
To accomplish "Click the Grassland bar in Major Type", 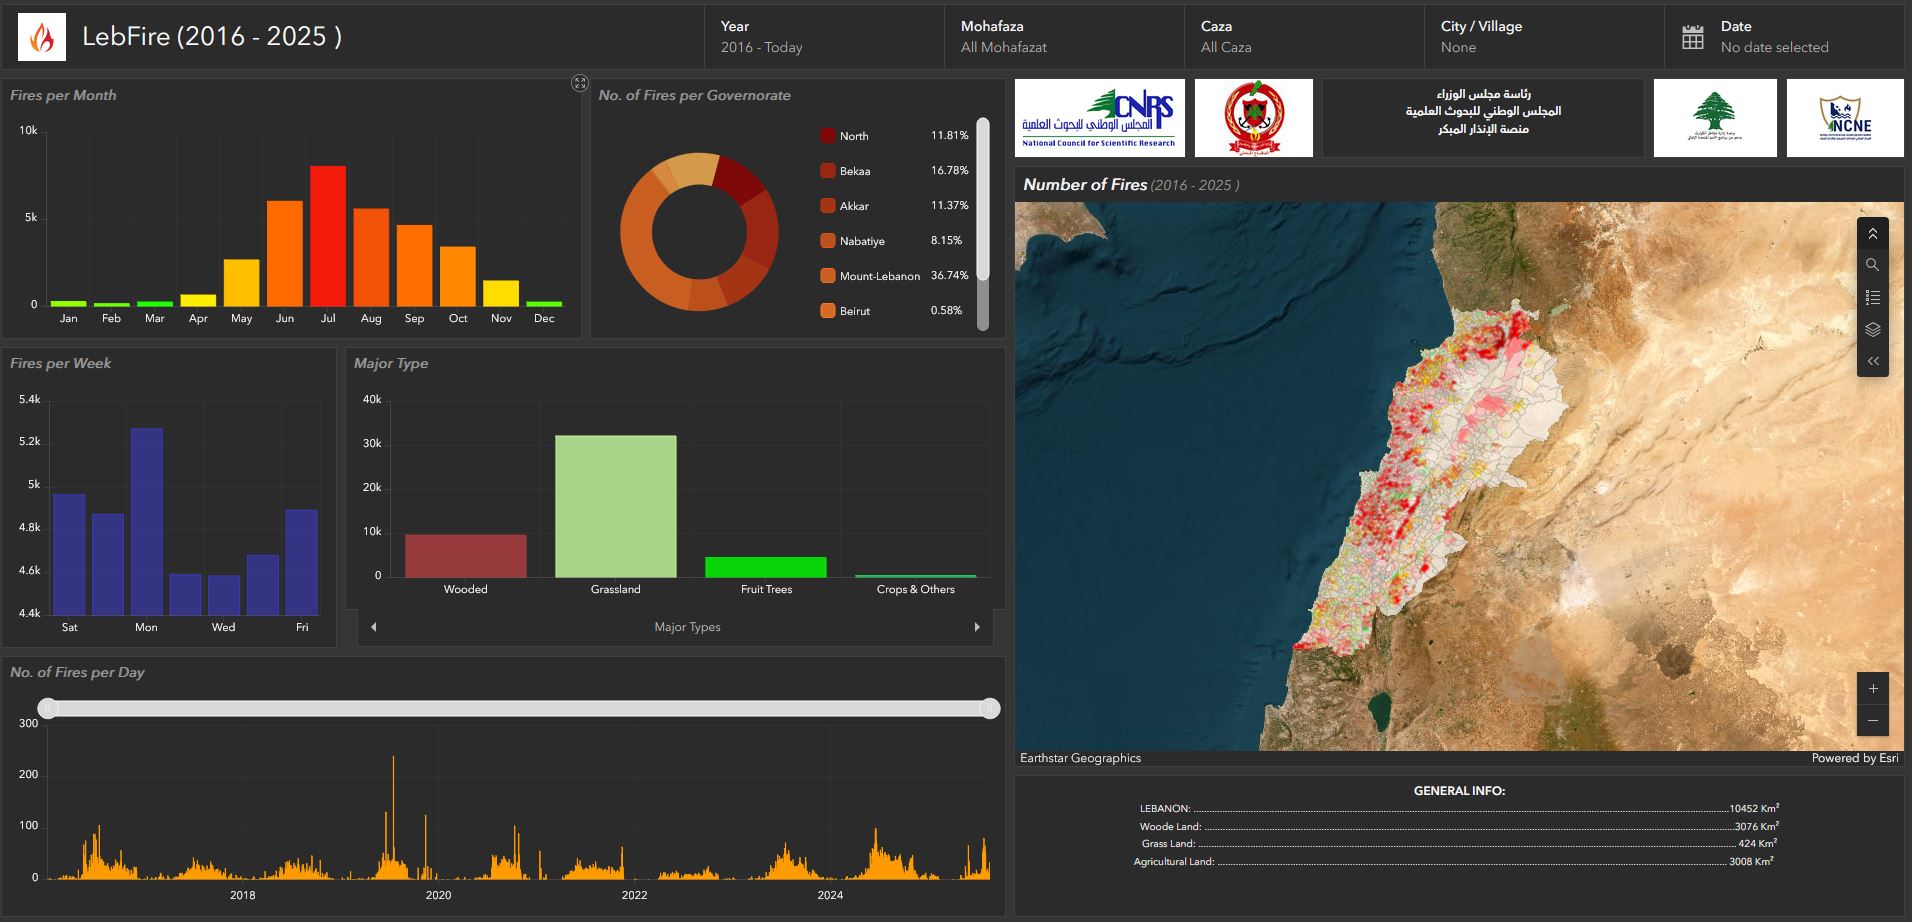I will point(615,506).
